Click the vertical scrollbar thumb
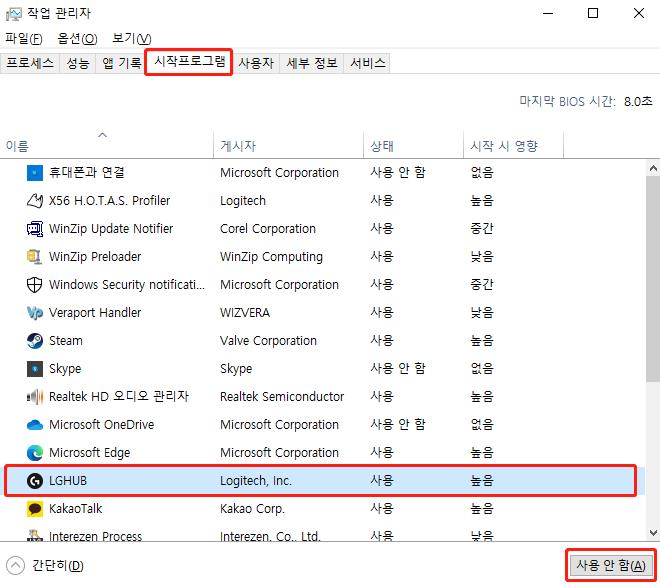This screenshot has height=588, width=660. pos(653,279)
